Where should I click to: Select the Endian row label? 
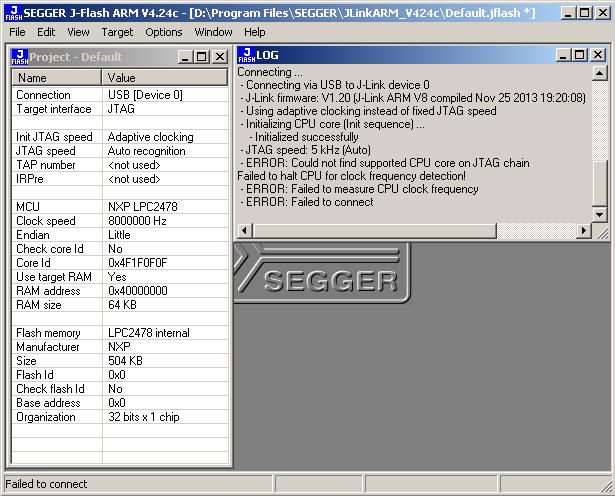click(33, 235)
